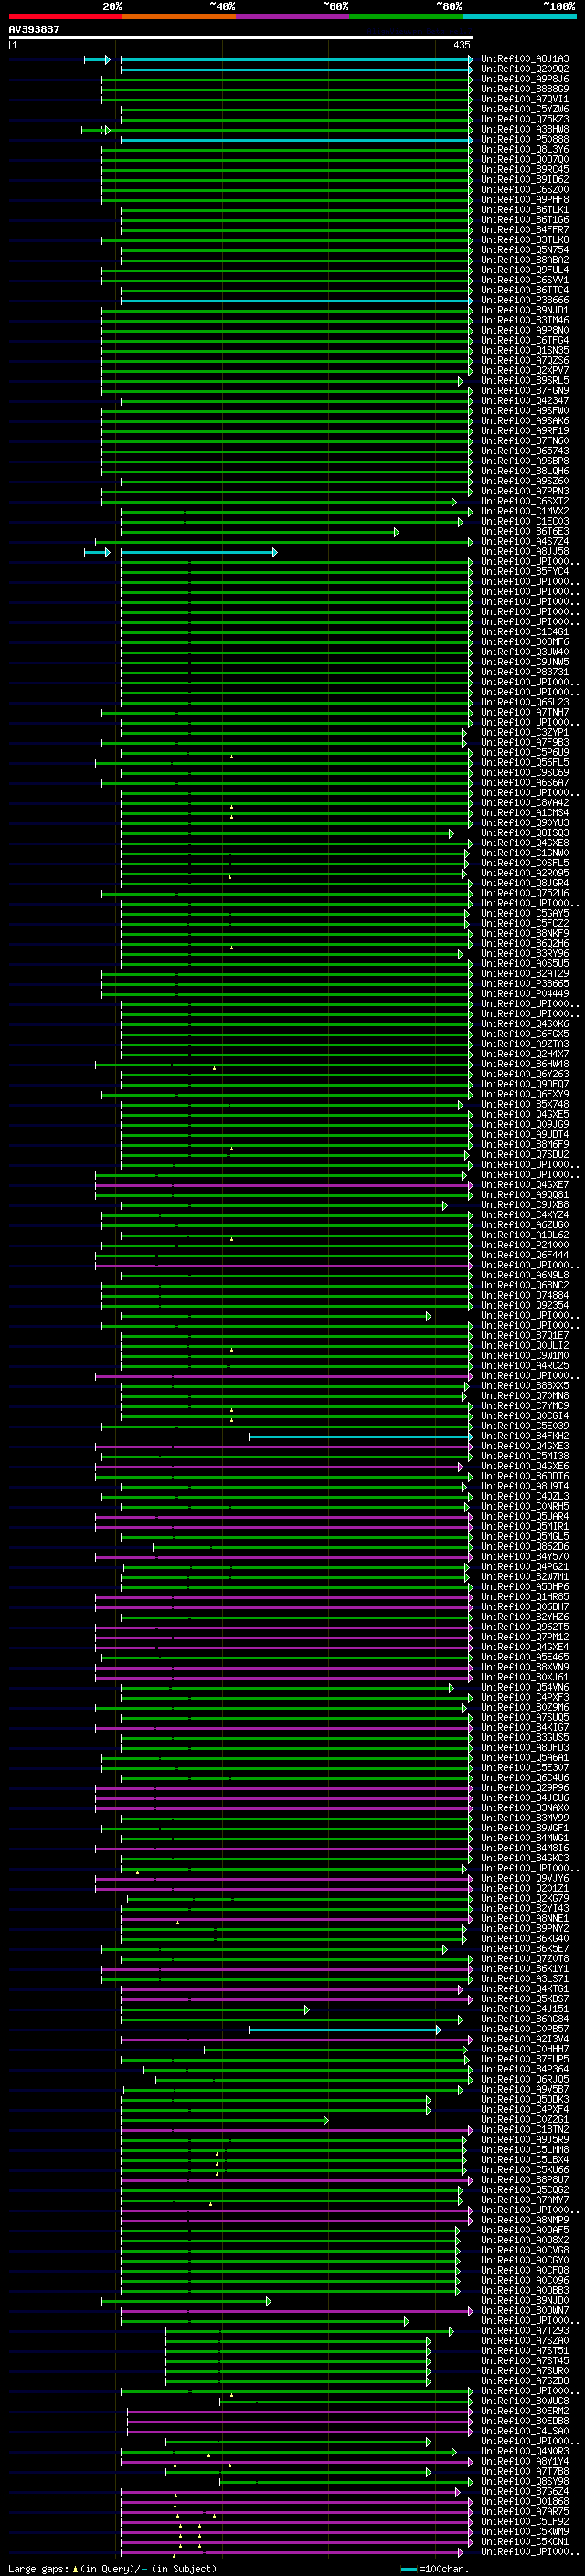This screenshot has width=585, height=2576.
Task: Open hit UniRef100_P38665
Action: 525,984
